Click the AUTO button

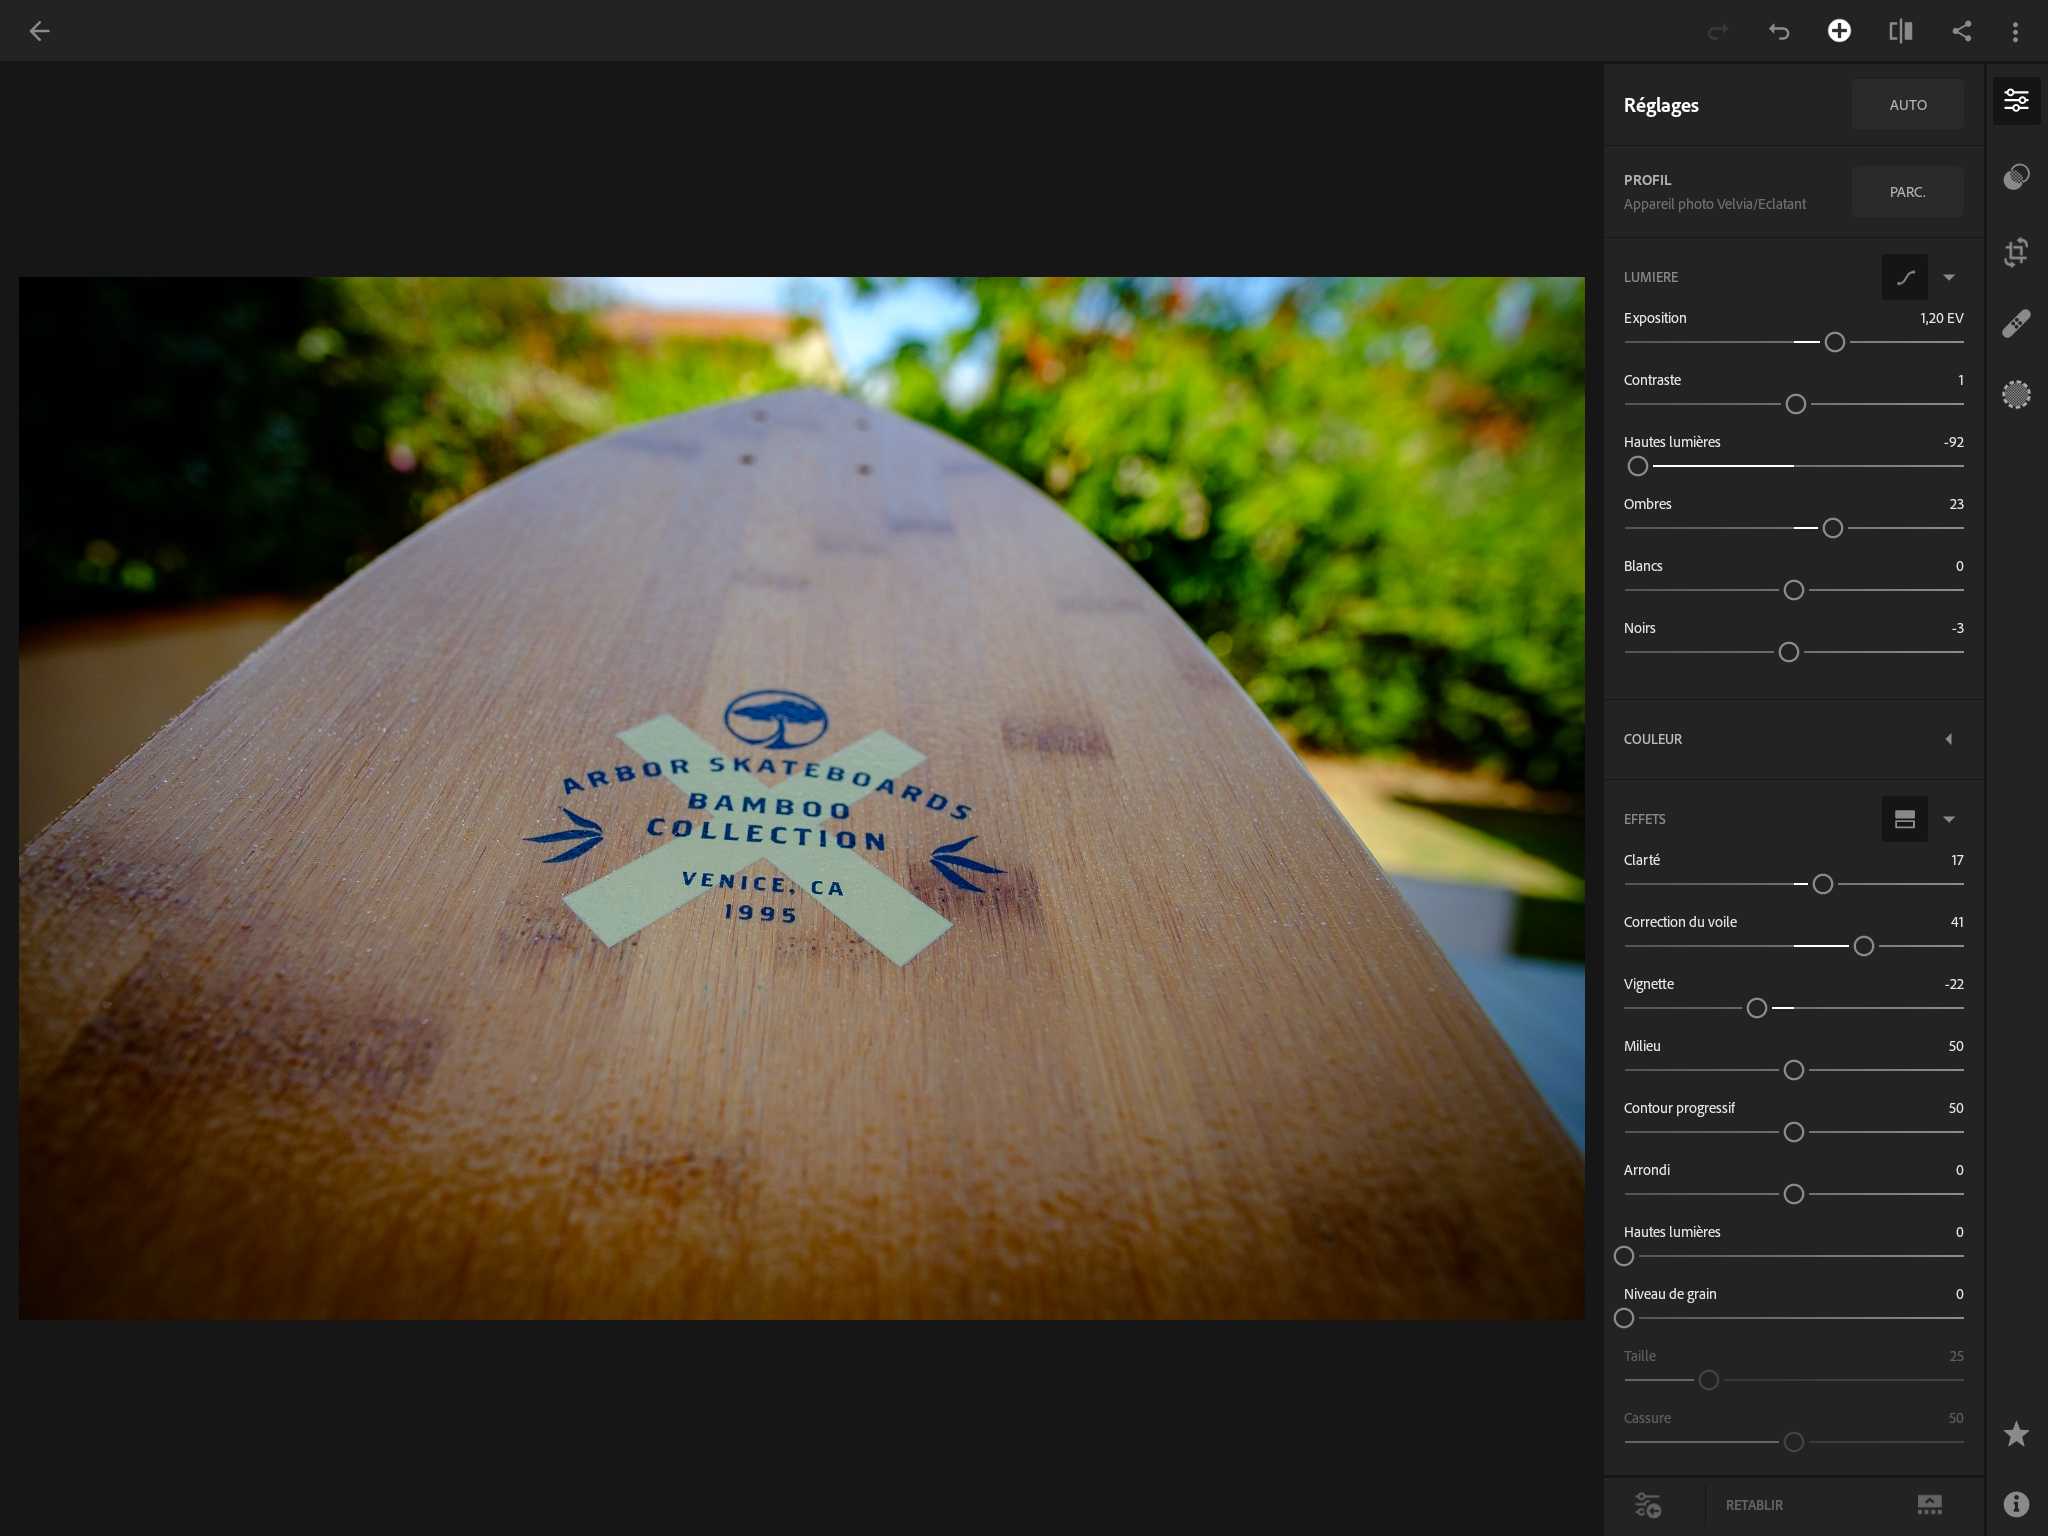[x=1908, y=105]
